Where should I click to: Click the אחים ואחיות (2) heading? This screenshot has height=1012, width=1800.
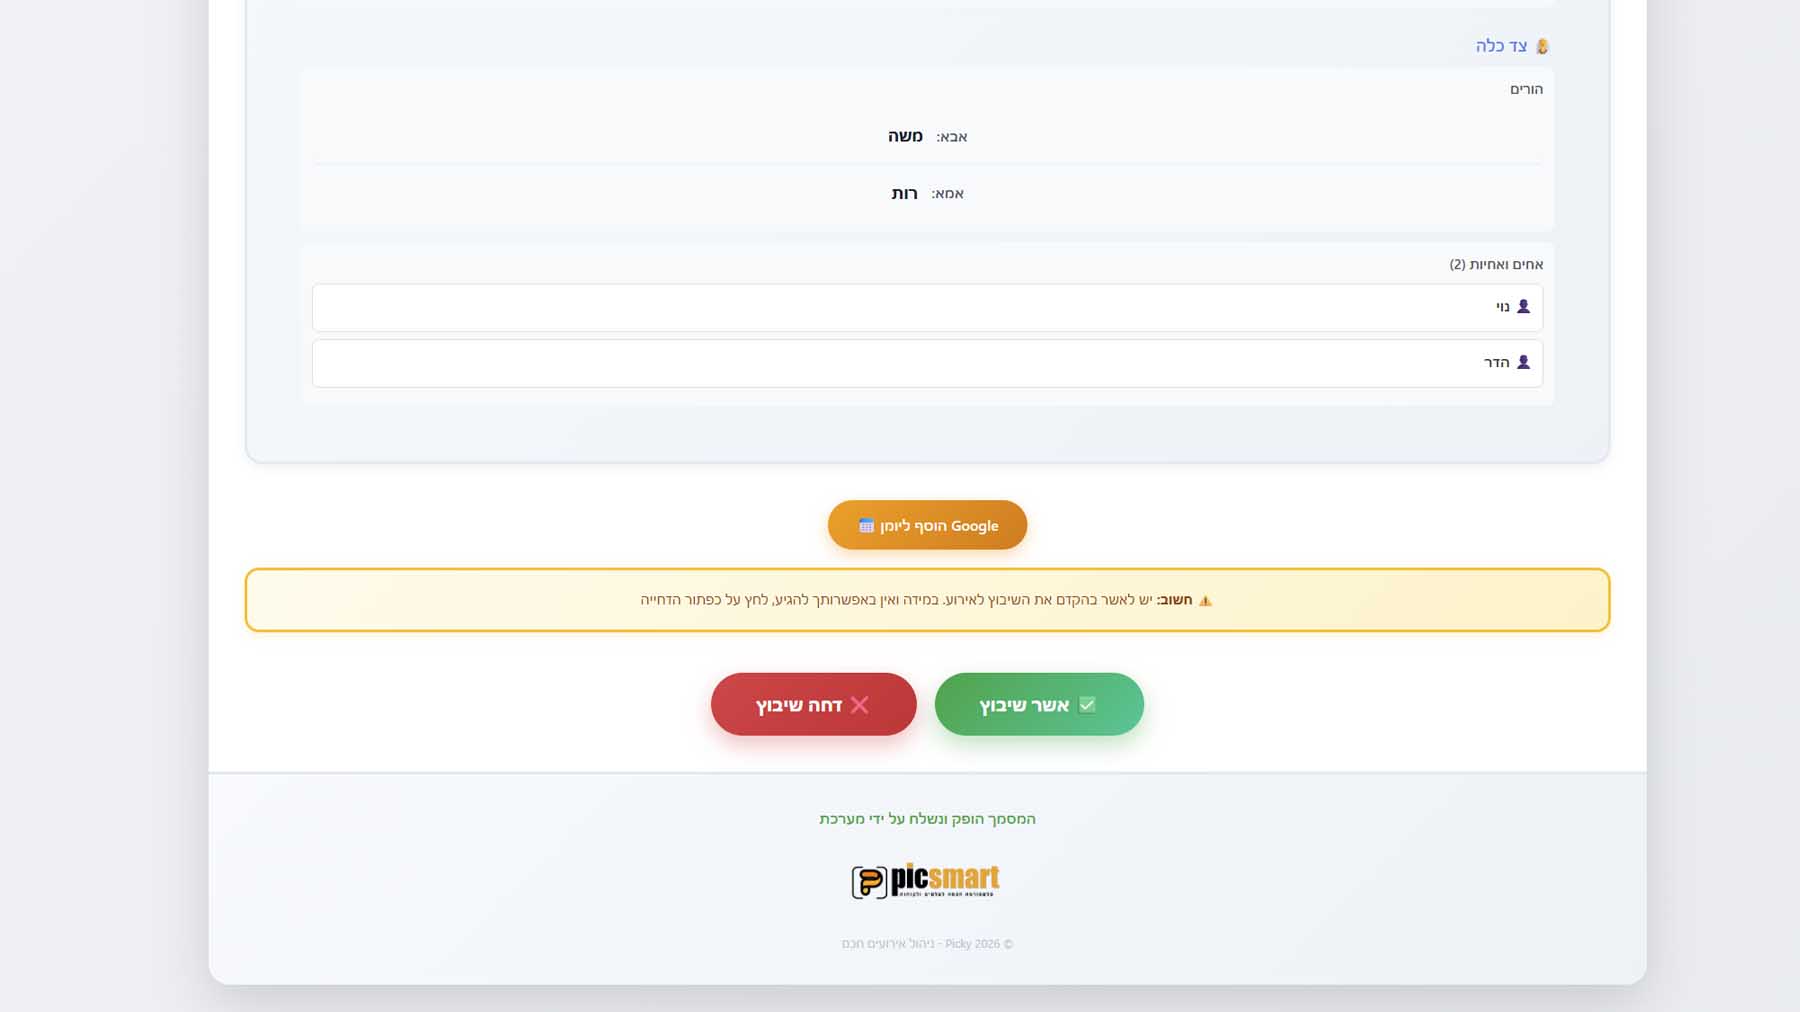pos(1496,264)
